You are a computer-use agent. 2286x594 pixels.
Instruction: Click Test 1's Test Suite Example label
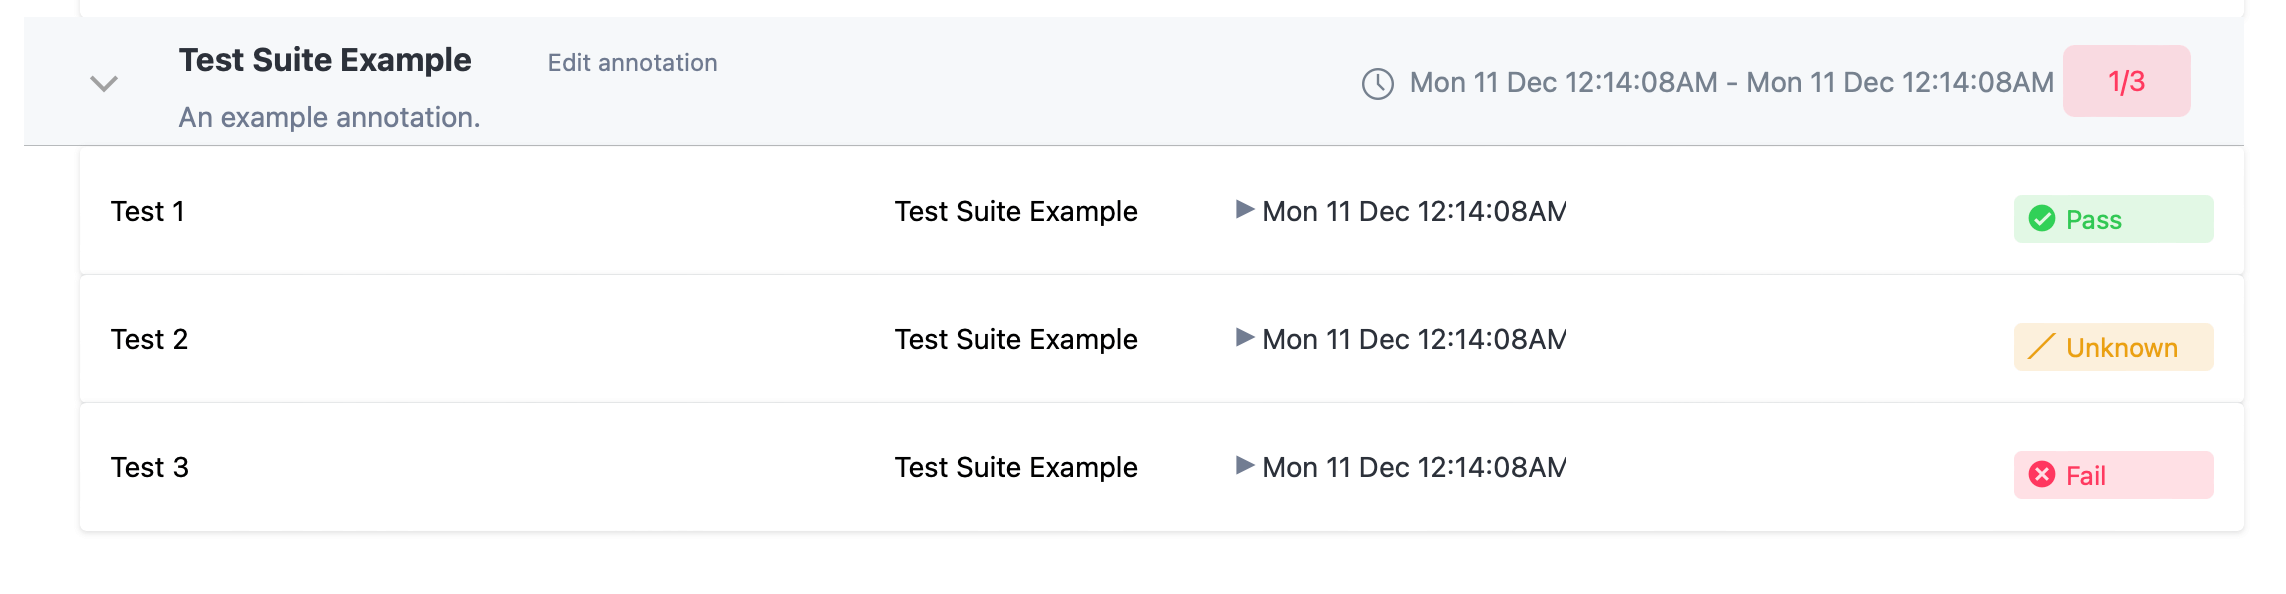(1016, 212)
